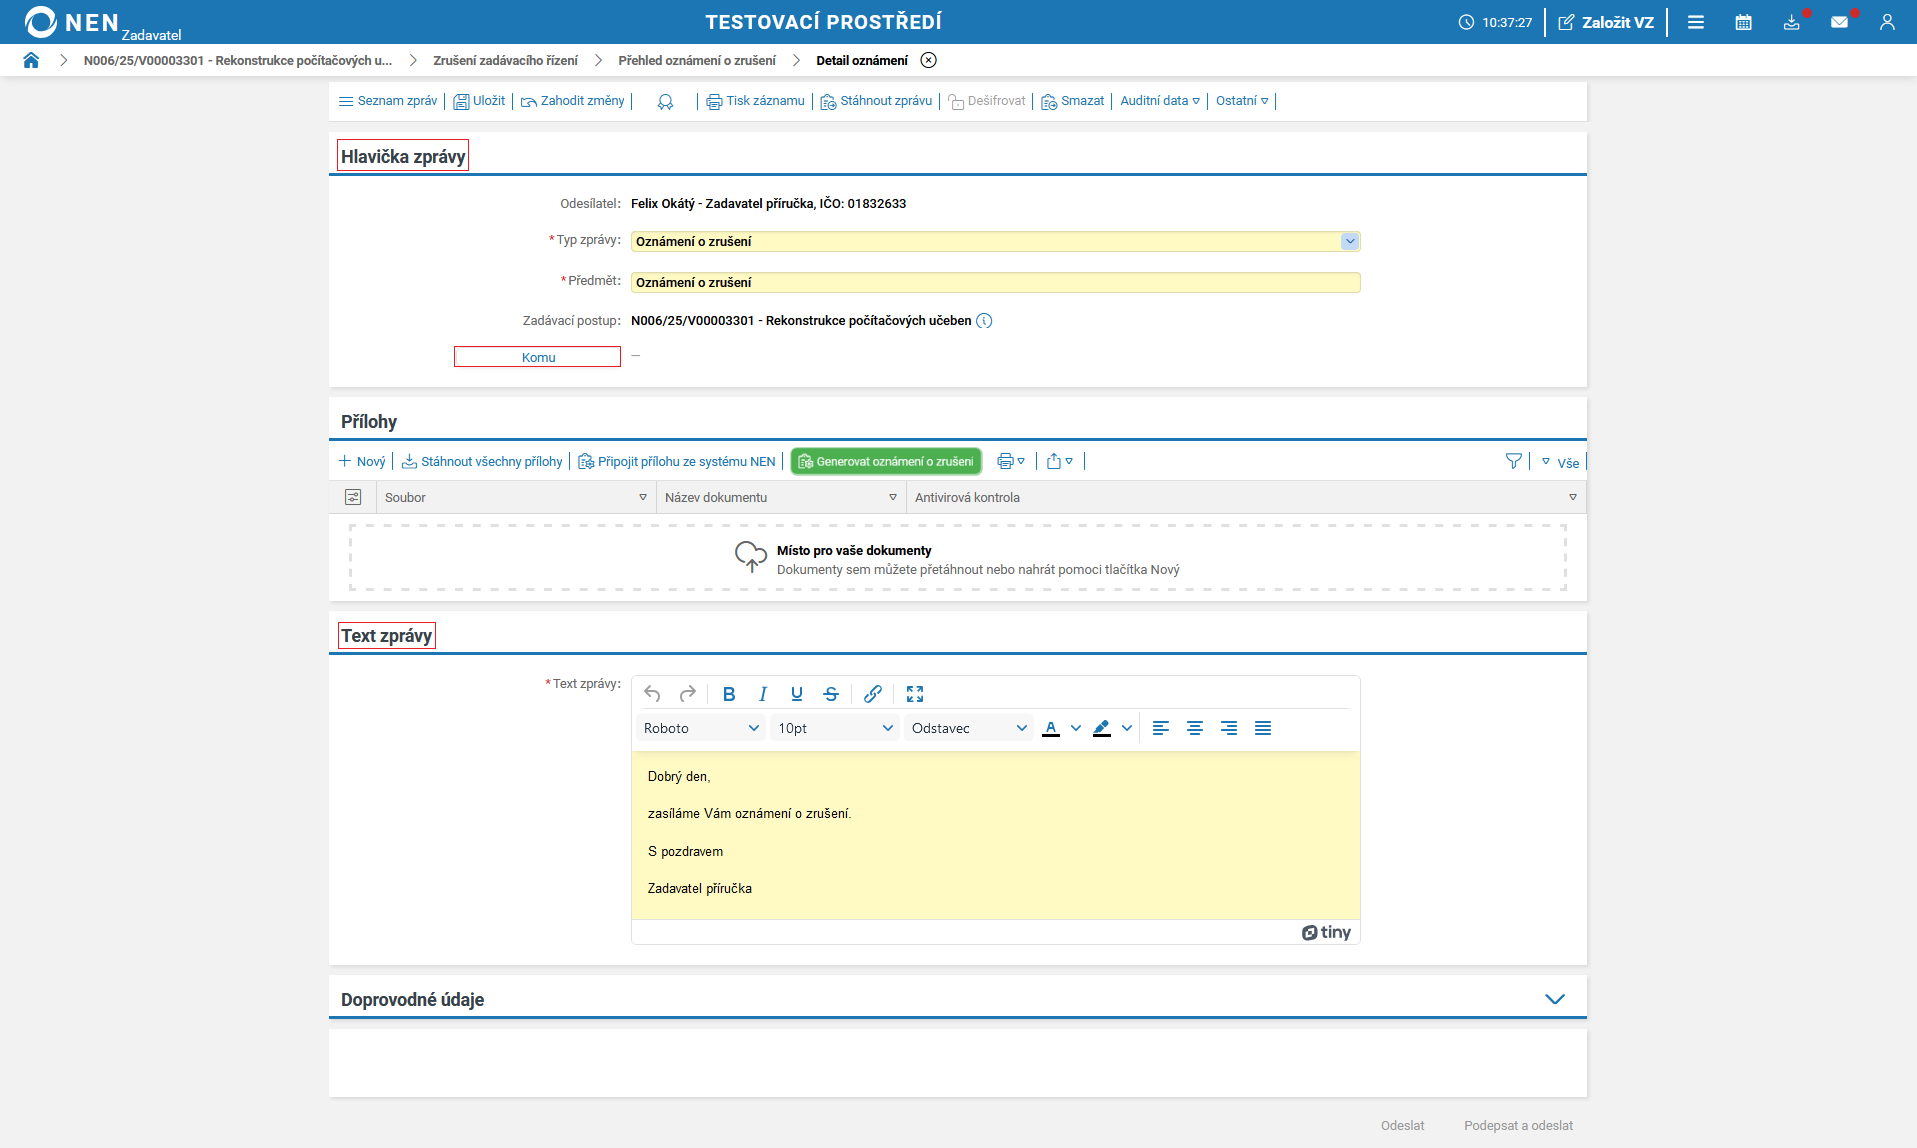1917x1148 pixels.
Task: Click the info icon beside Zadávací postup
Action: tap(984, 321)
